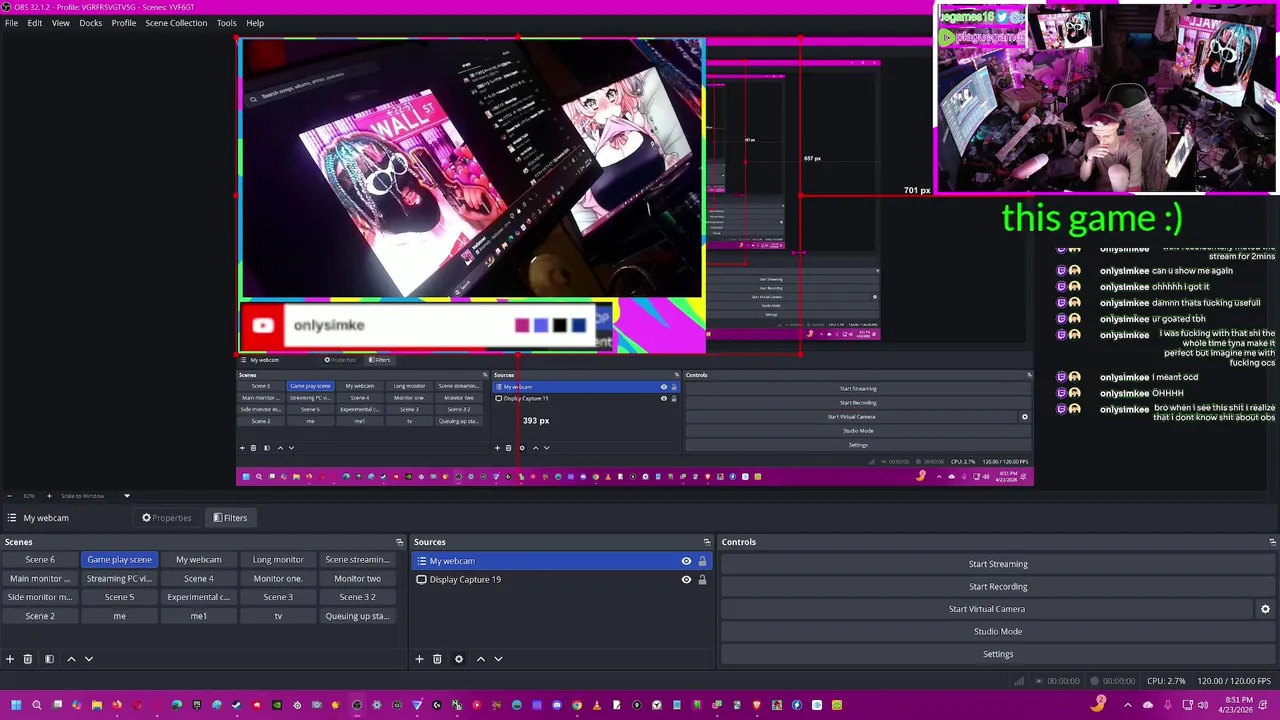Zoom in preview with plus icon
Viewport: 1280px width, 720px height.
(x=49, y=496)
